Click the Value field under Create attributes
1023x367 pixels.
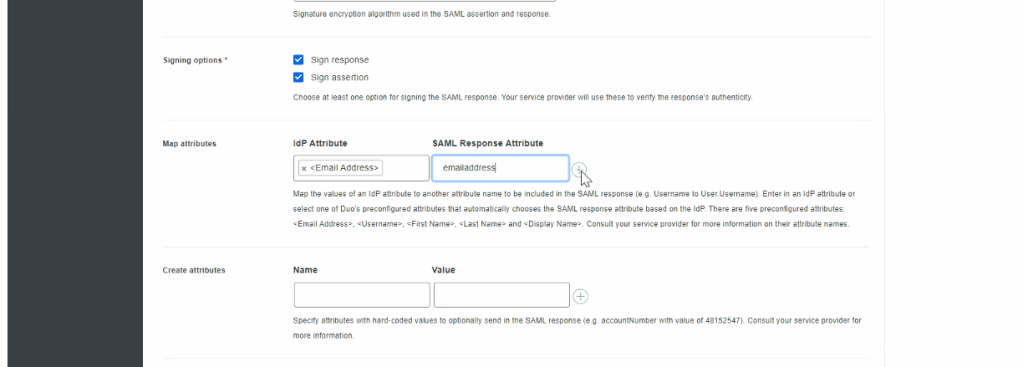(x=501, y=295)
